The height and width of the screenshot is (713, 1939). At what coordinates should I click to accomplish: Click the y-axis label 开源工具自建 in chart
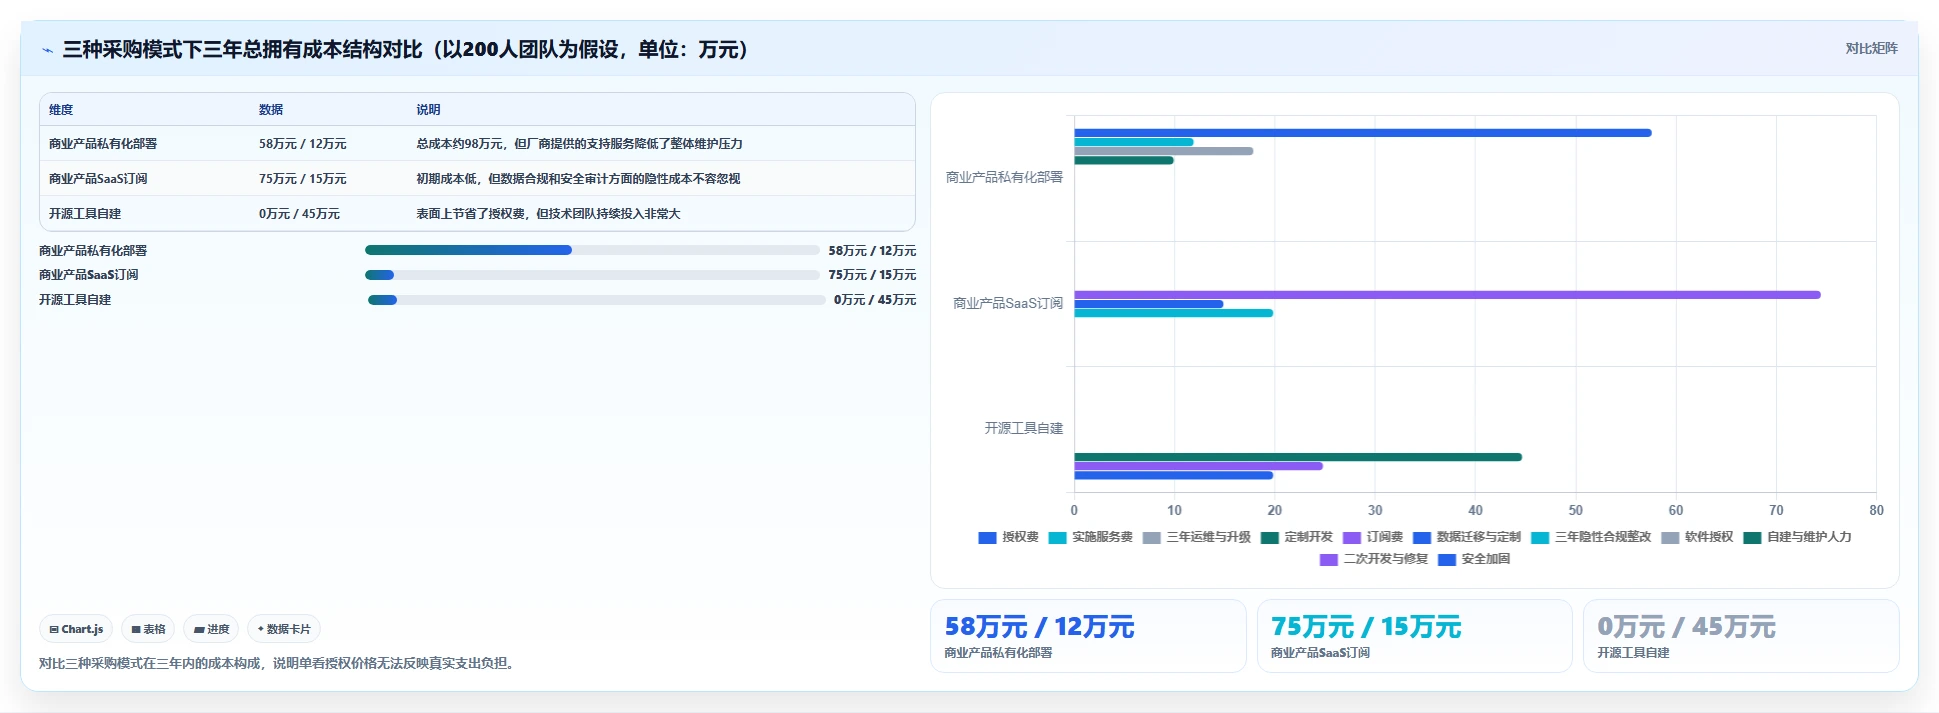pyautogui.click(x=1024, y=428)
